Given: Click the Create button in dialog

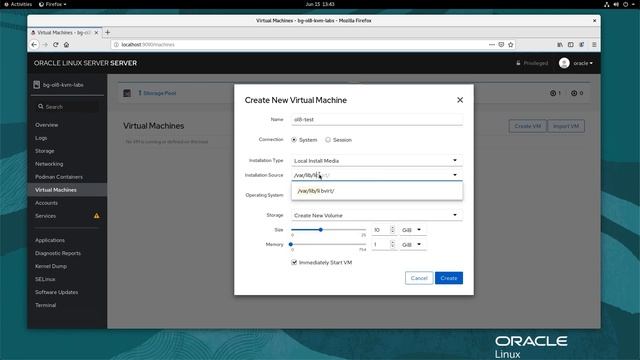Looking at the screenshot, I should pyautogui.click(x=449, y=278).
